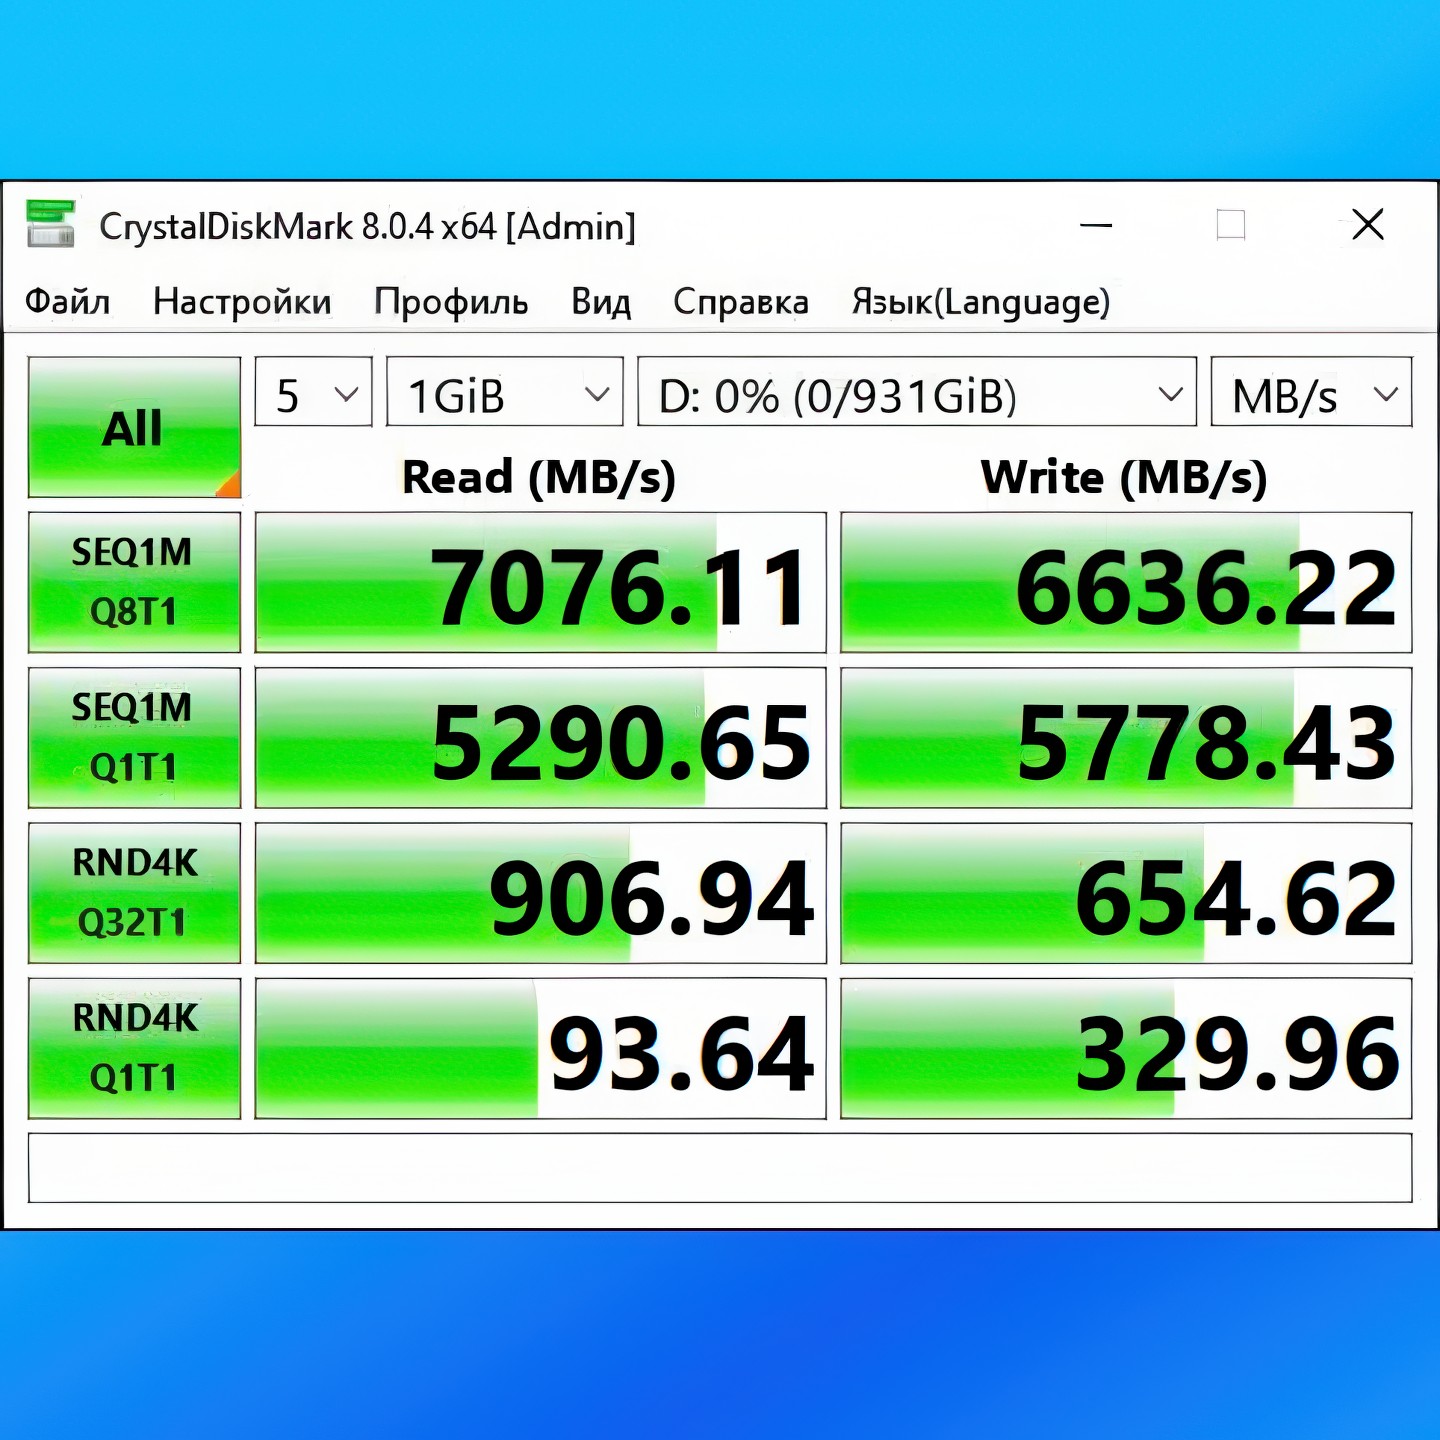The image size is (1440, 1440).
Task: Open the Справка menu
Action: [x=741, y=301]
